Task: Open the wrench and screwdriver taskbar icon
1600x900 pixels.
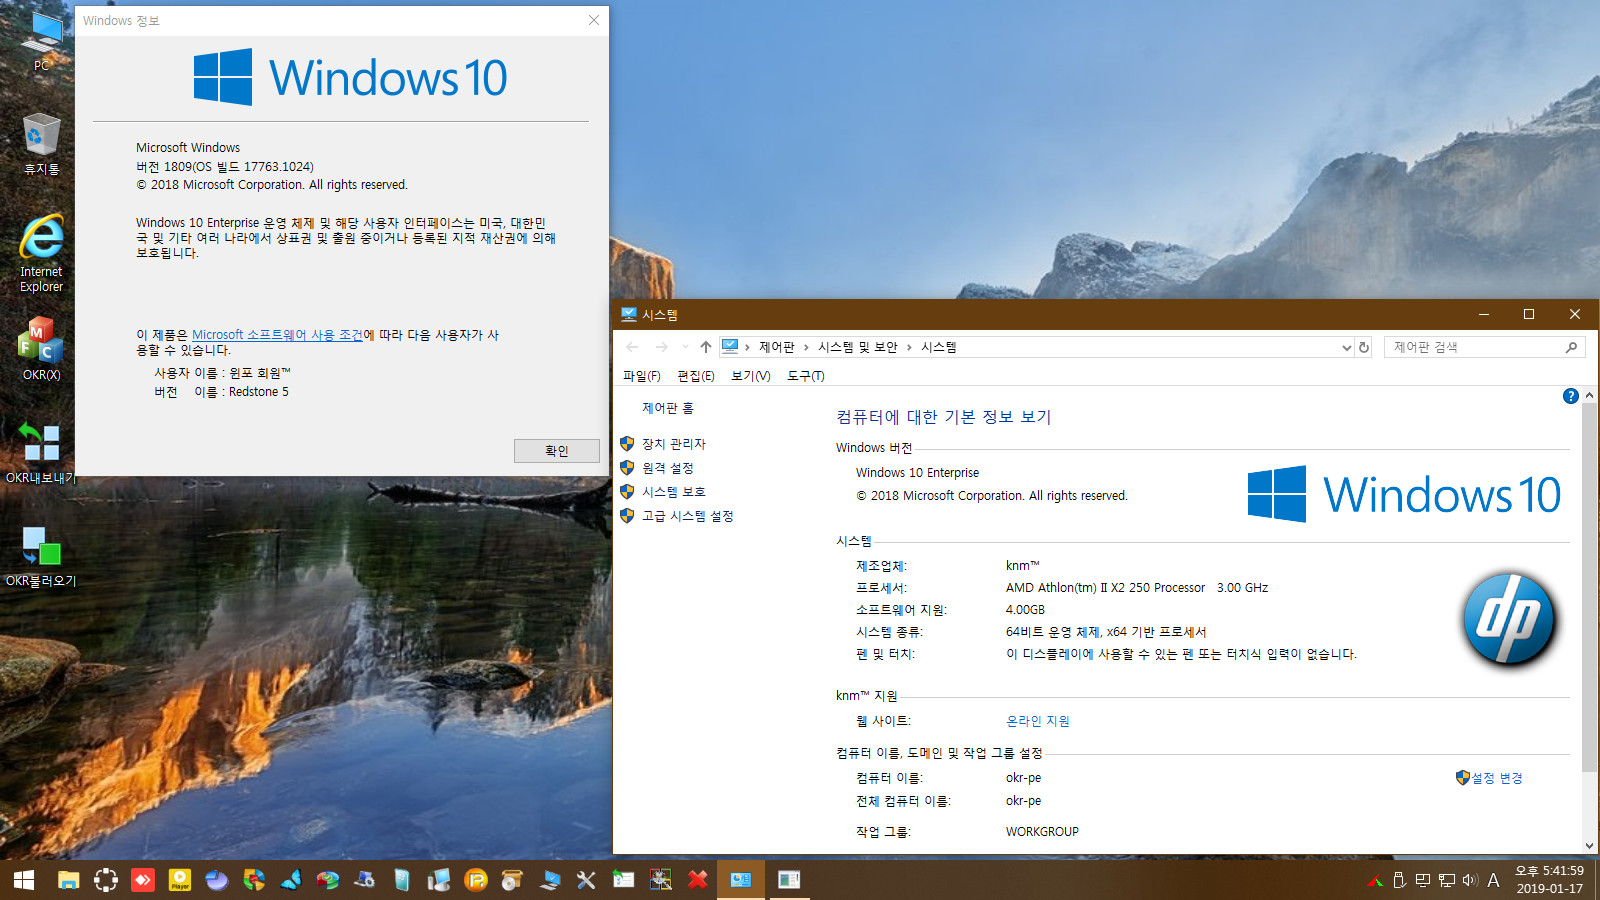Action: pyautogui.click(x=586, y=880)
